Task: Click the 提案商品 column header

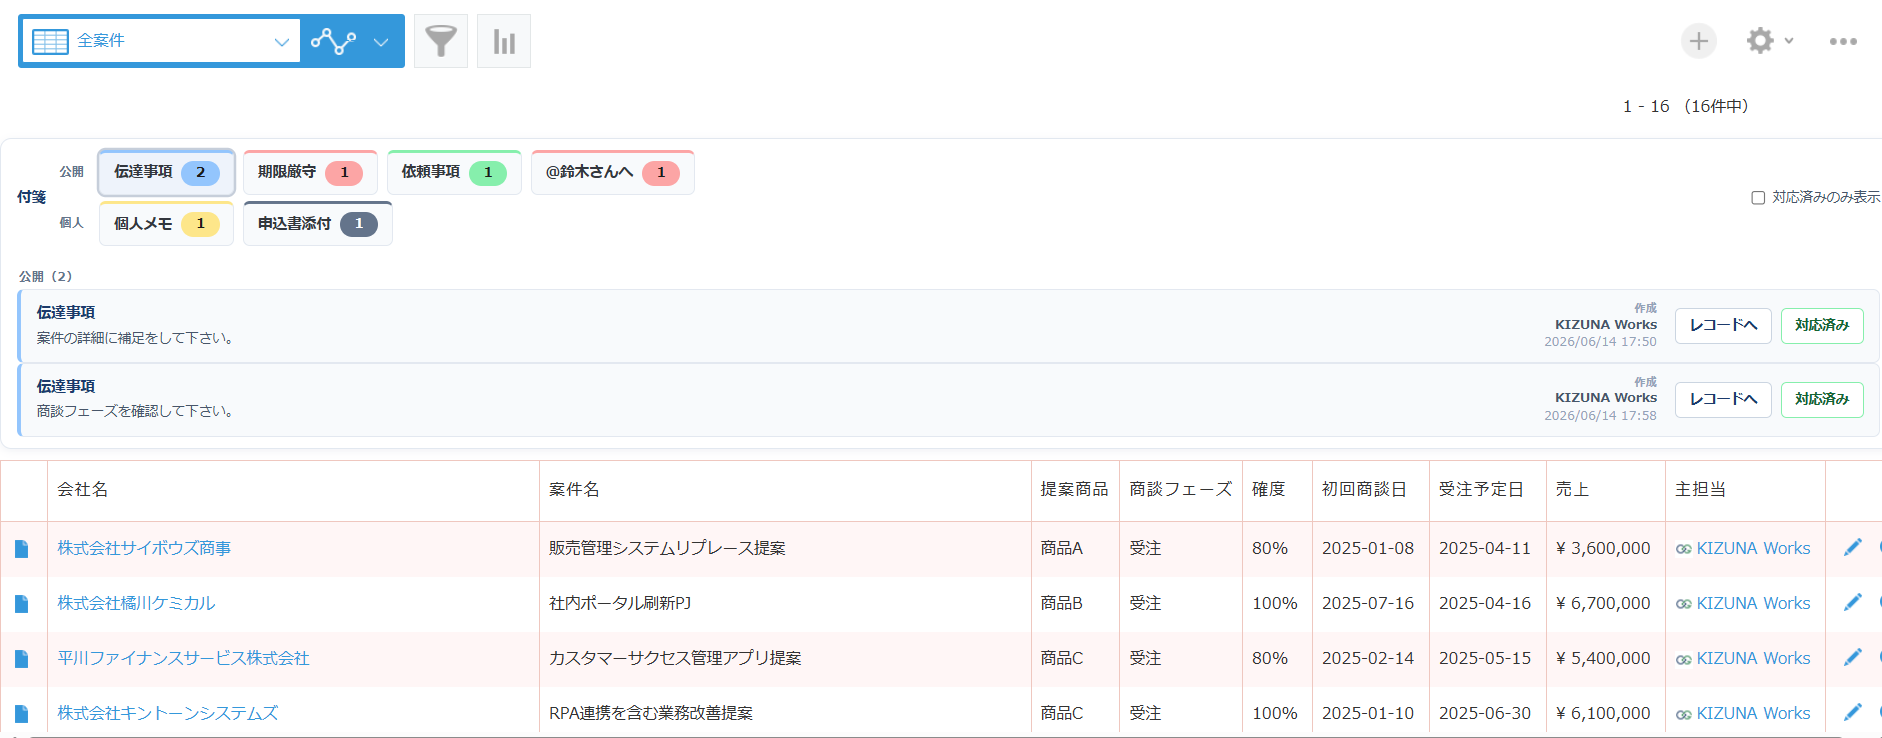Action: 1075,490
